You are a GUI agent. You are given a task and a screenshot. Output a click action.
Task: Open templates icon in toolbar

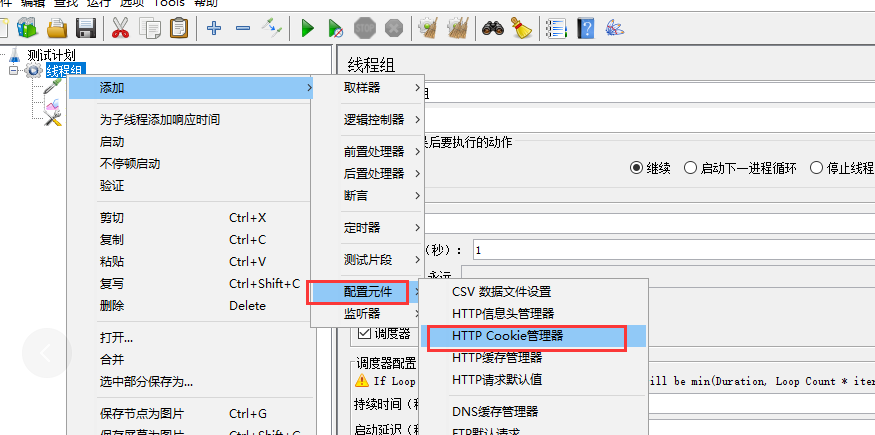pyautogui.click(x=27, y=27)
